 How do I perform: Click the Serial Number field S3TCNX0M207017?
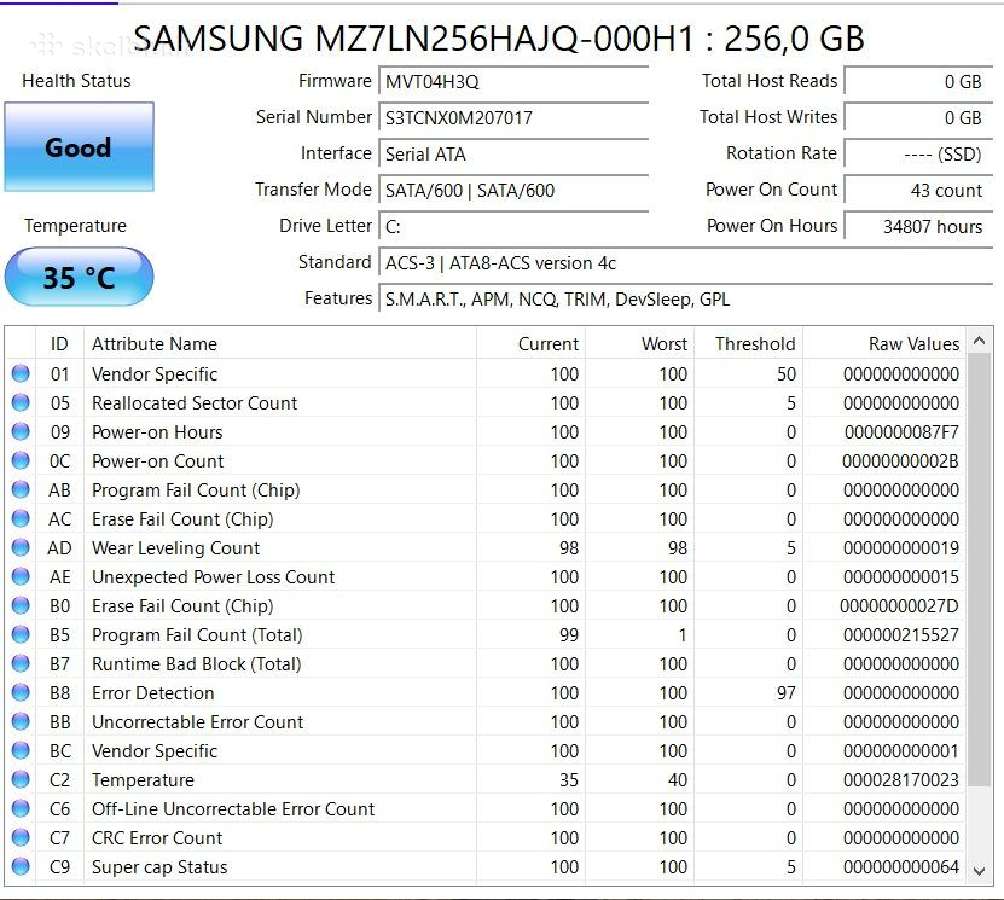tap(514, 118)
